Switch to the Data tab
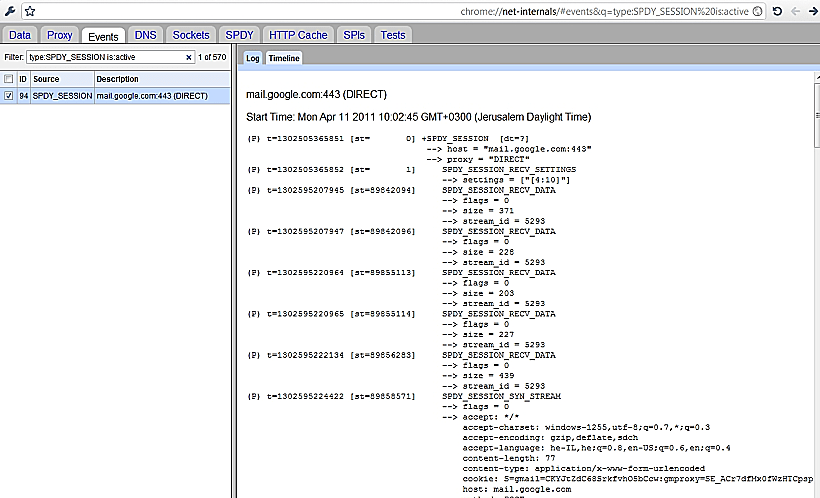820x498 pixels. [x=20, y=35]
